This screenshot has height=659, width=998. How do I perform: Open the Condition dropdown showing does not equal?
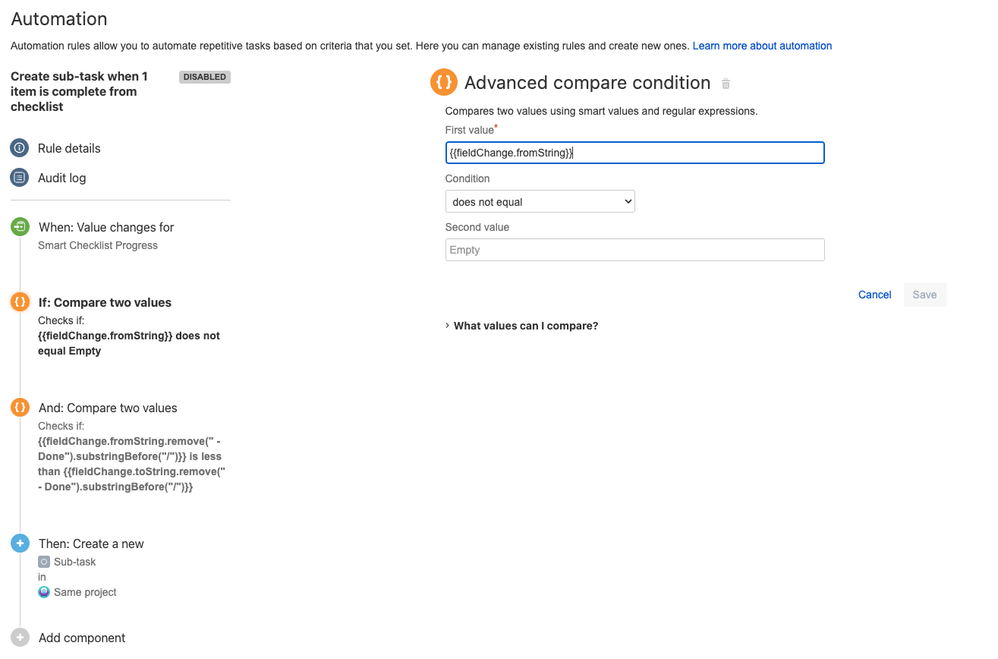540,202
